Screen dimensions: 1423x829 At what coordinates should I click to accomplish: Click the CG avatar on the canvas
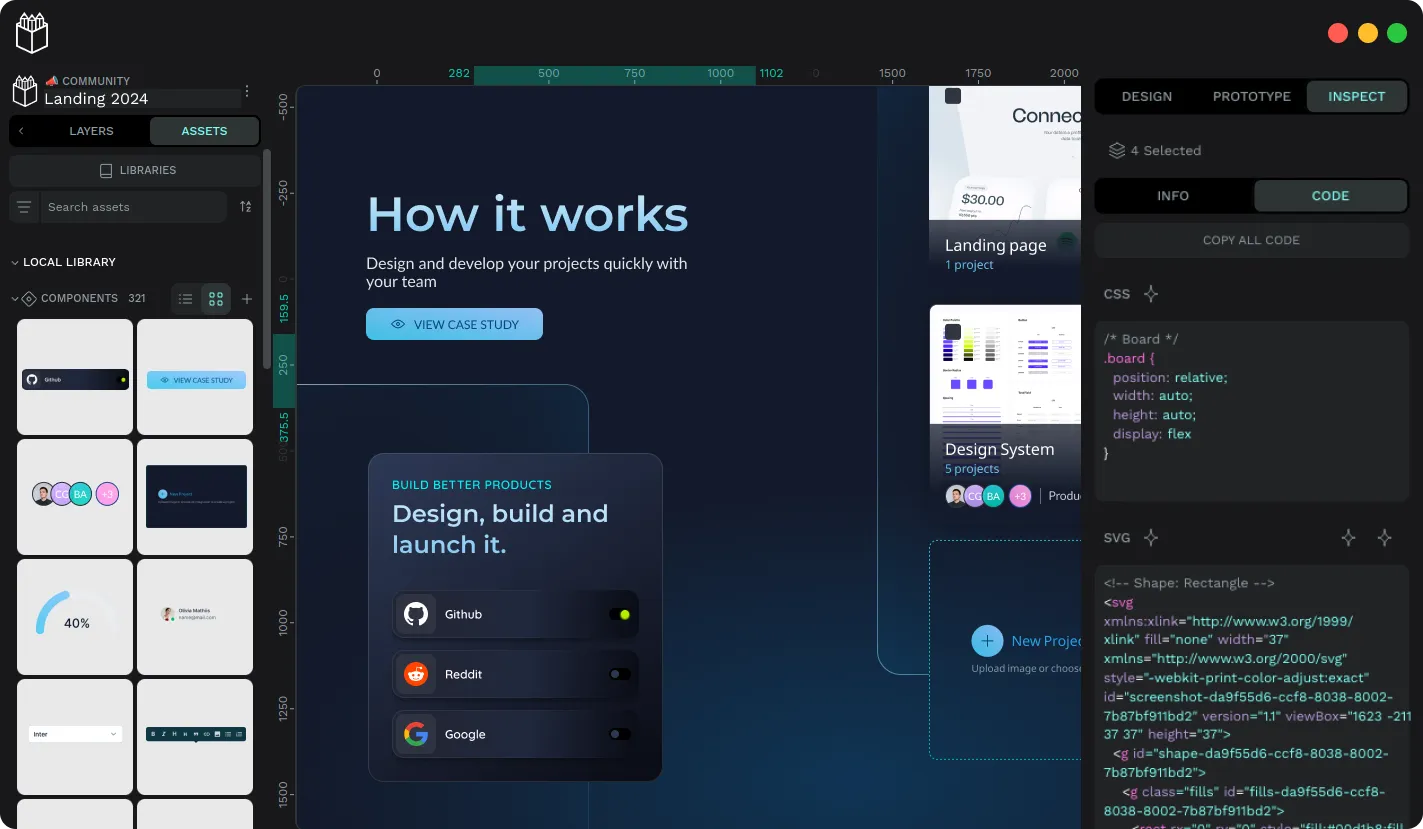click(x=975, y=496)
